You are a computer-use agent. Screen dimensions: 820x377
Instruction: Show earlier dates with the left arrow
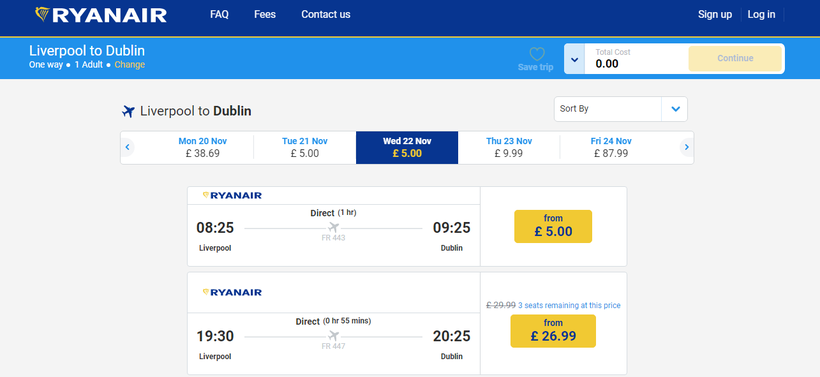point(127,147)
